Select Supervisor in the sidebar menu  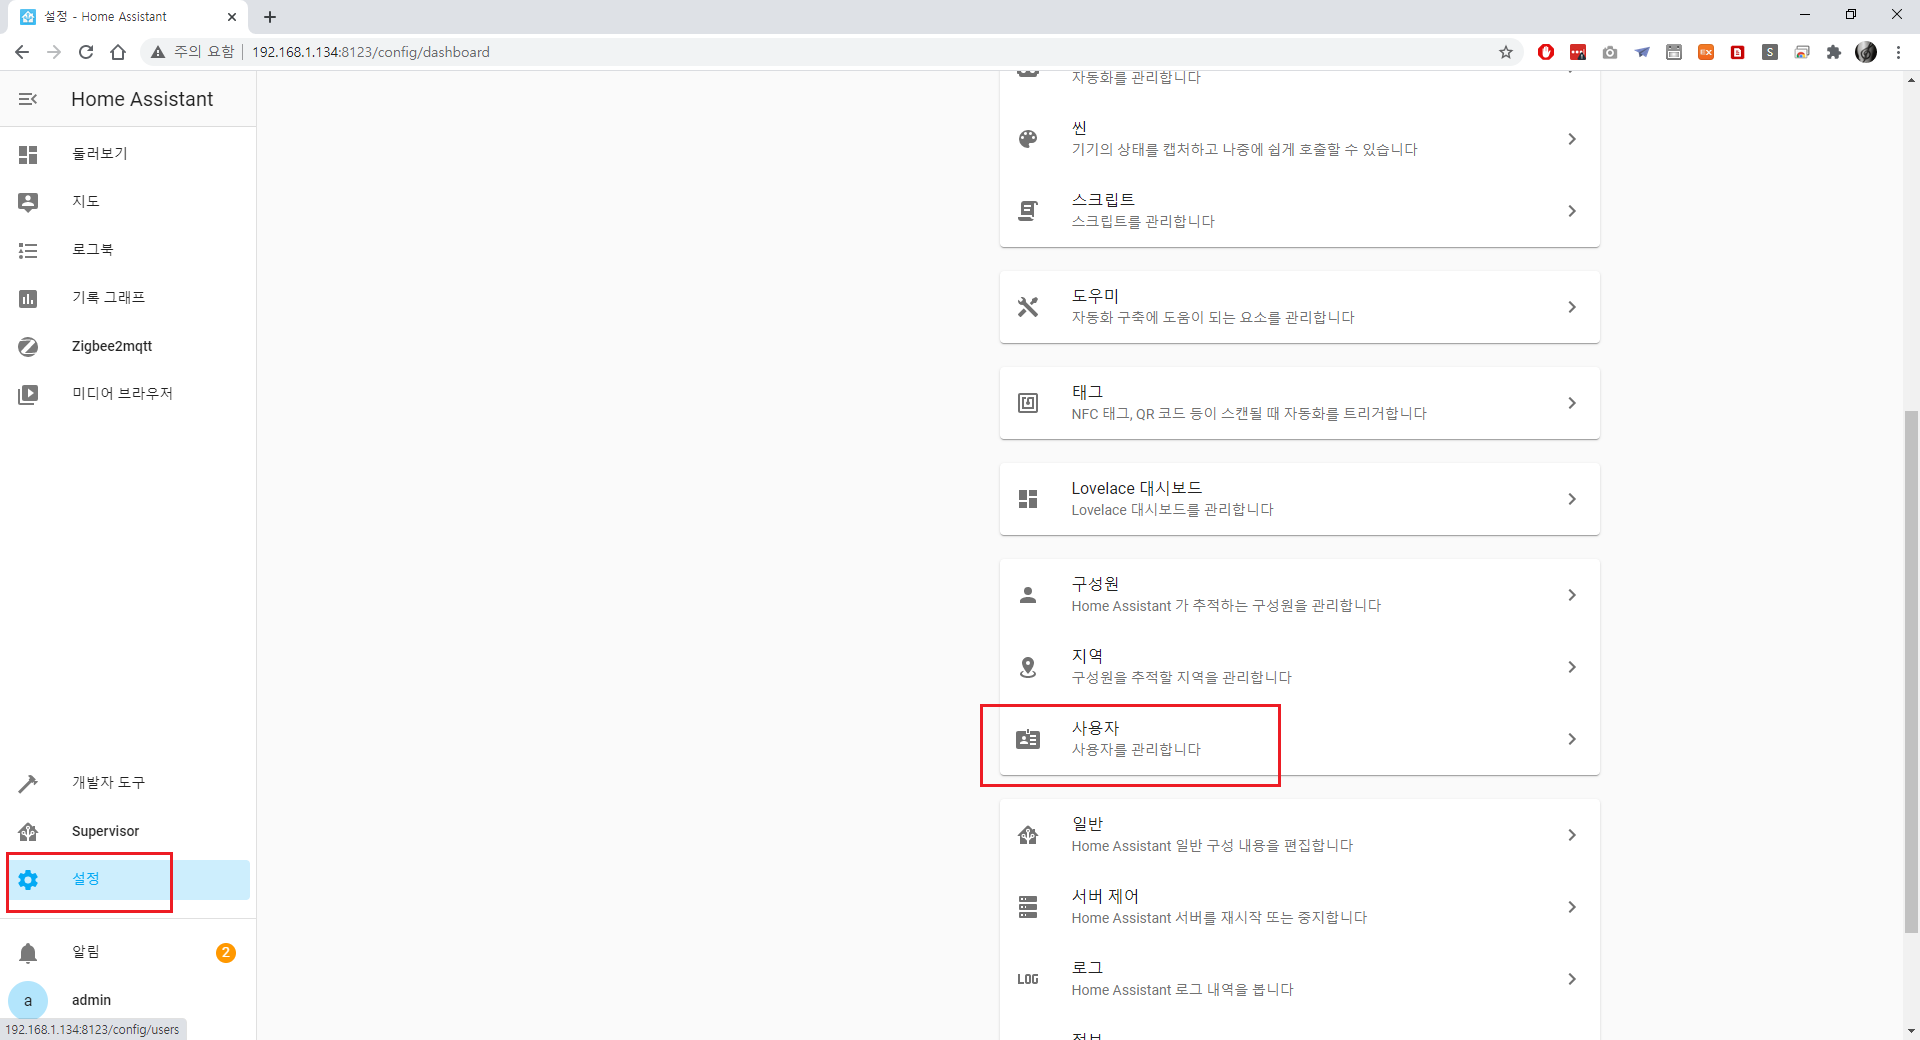(x=106, y=831)
